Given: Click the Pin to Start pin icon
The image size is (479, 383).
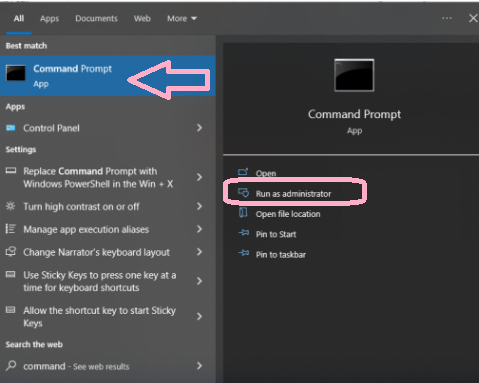Looking at the screenshot, I should (x=244, y=233).
